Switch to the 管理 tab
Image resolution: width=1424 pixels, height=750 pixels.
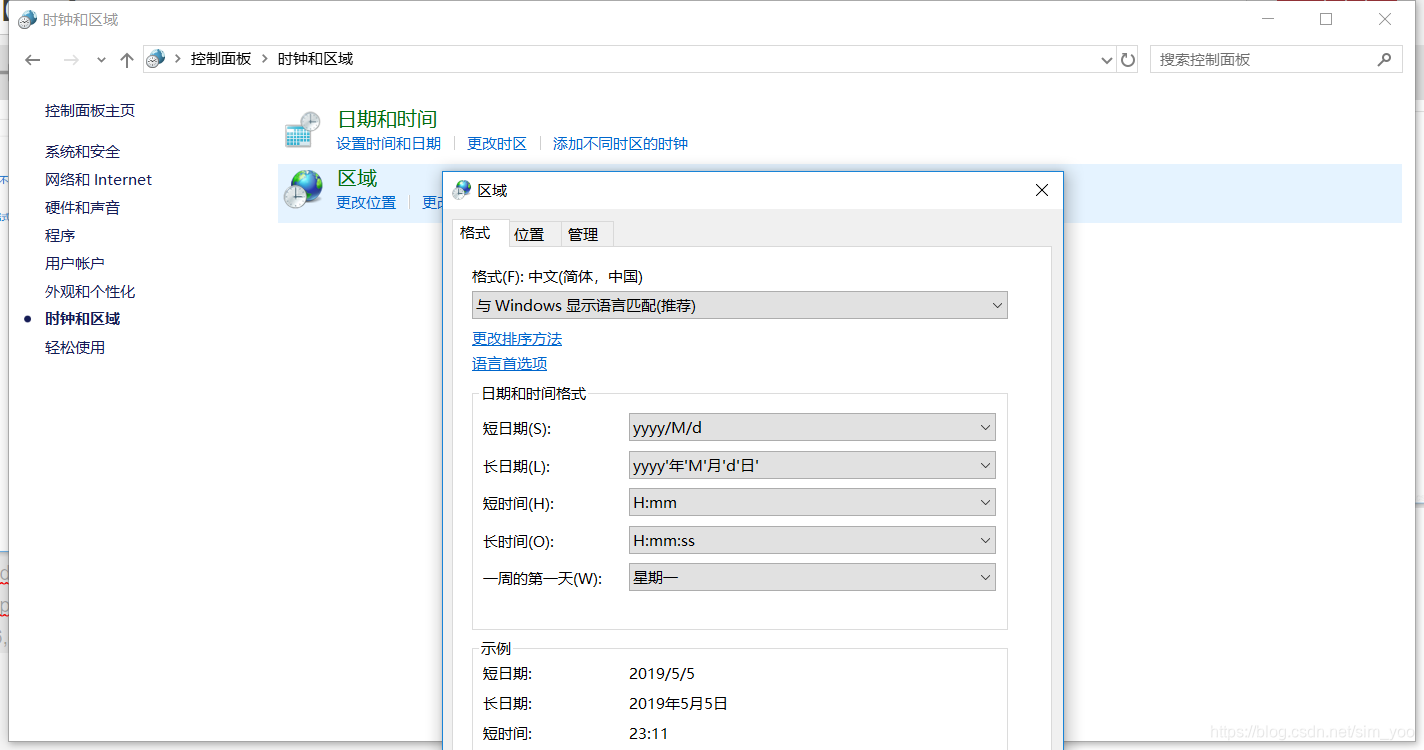(x=587, y=234)
